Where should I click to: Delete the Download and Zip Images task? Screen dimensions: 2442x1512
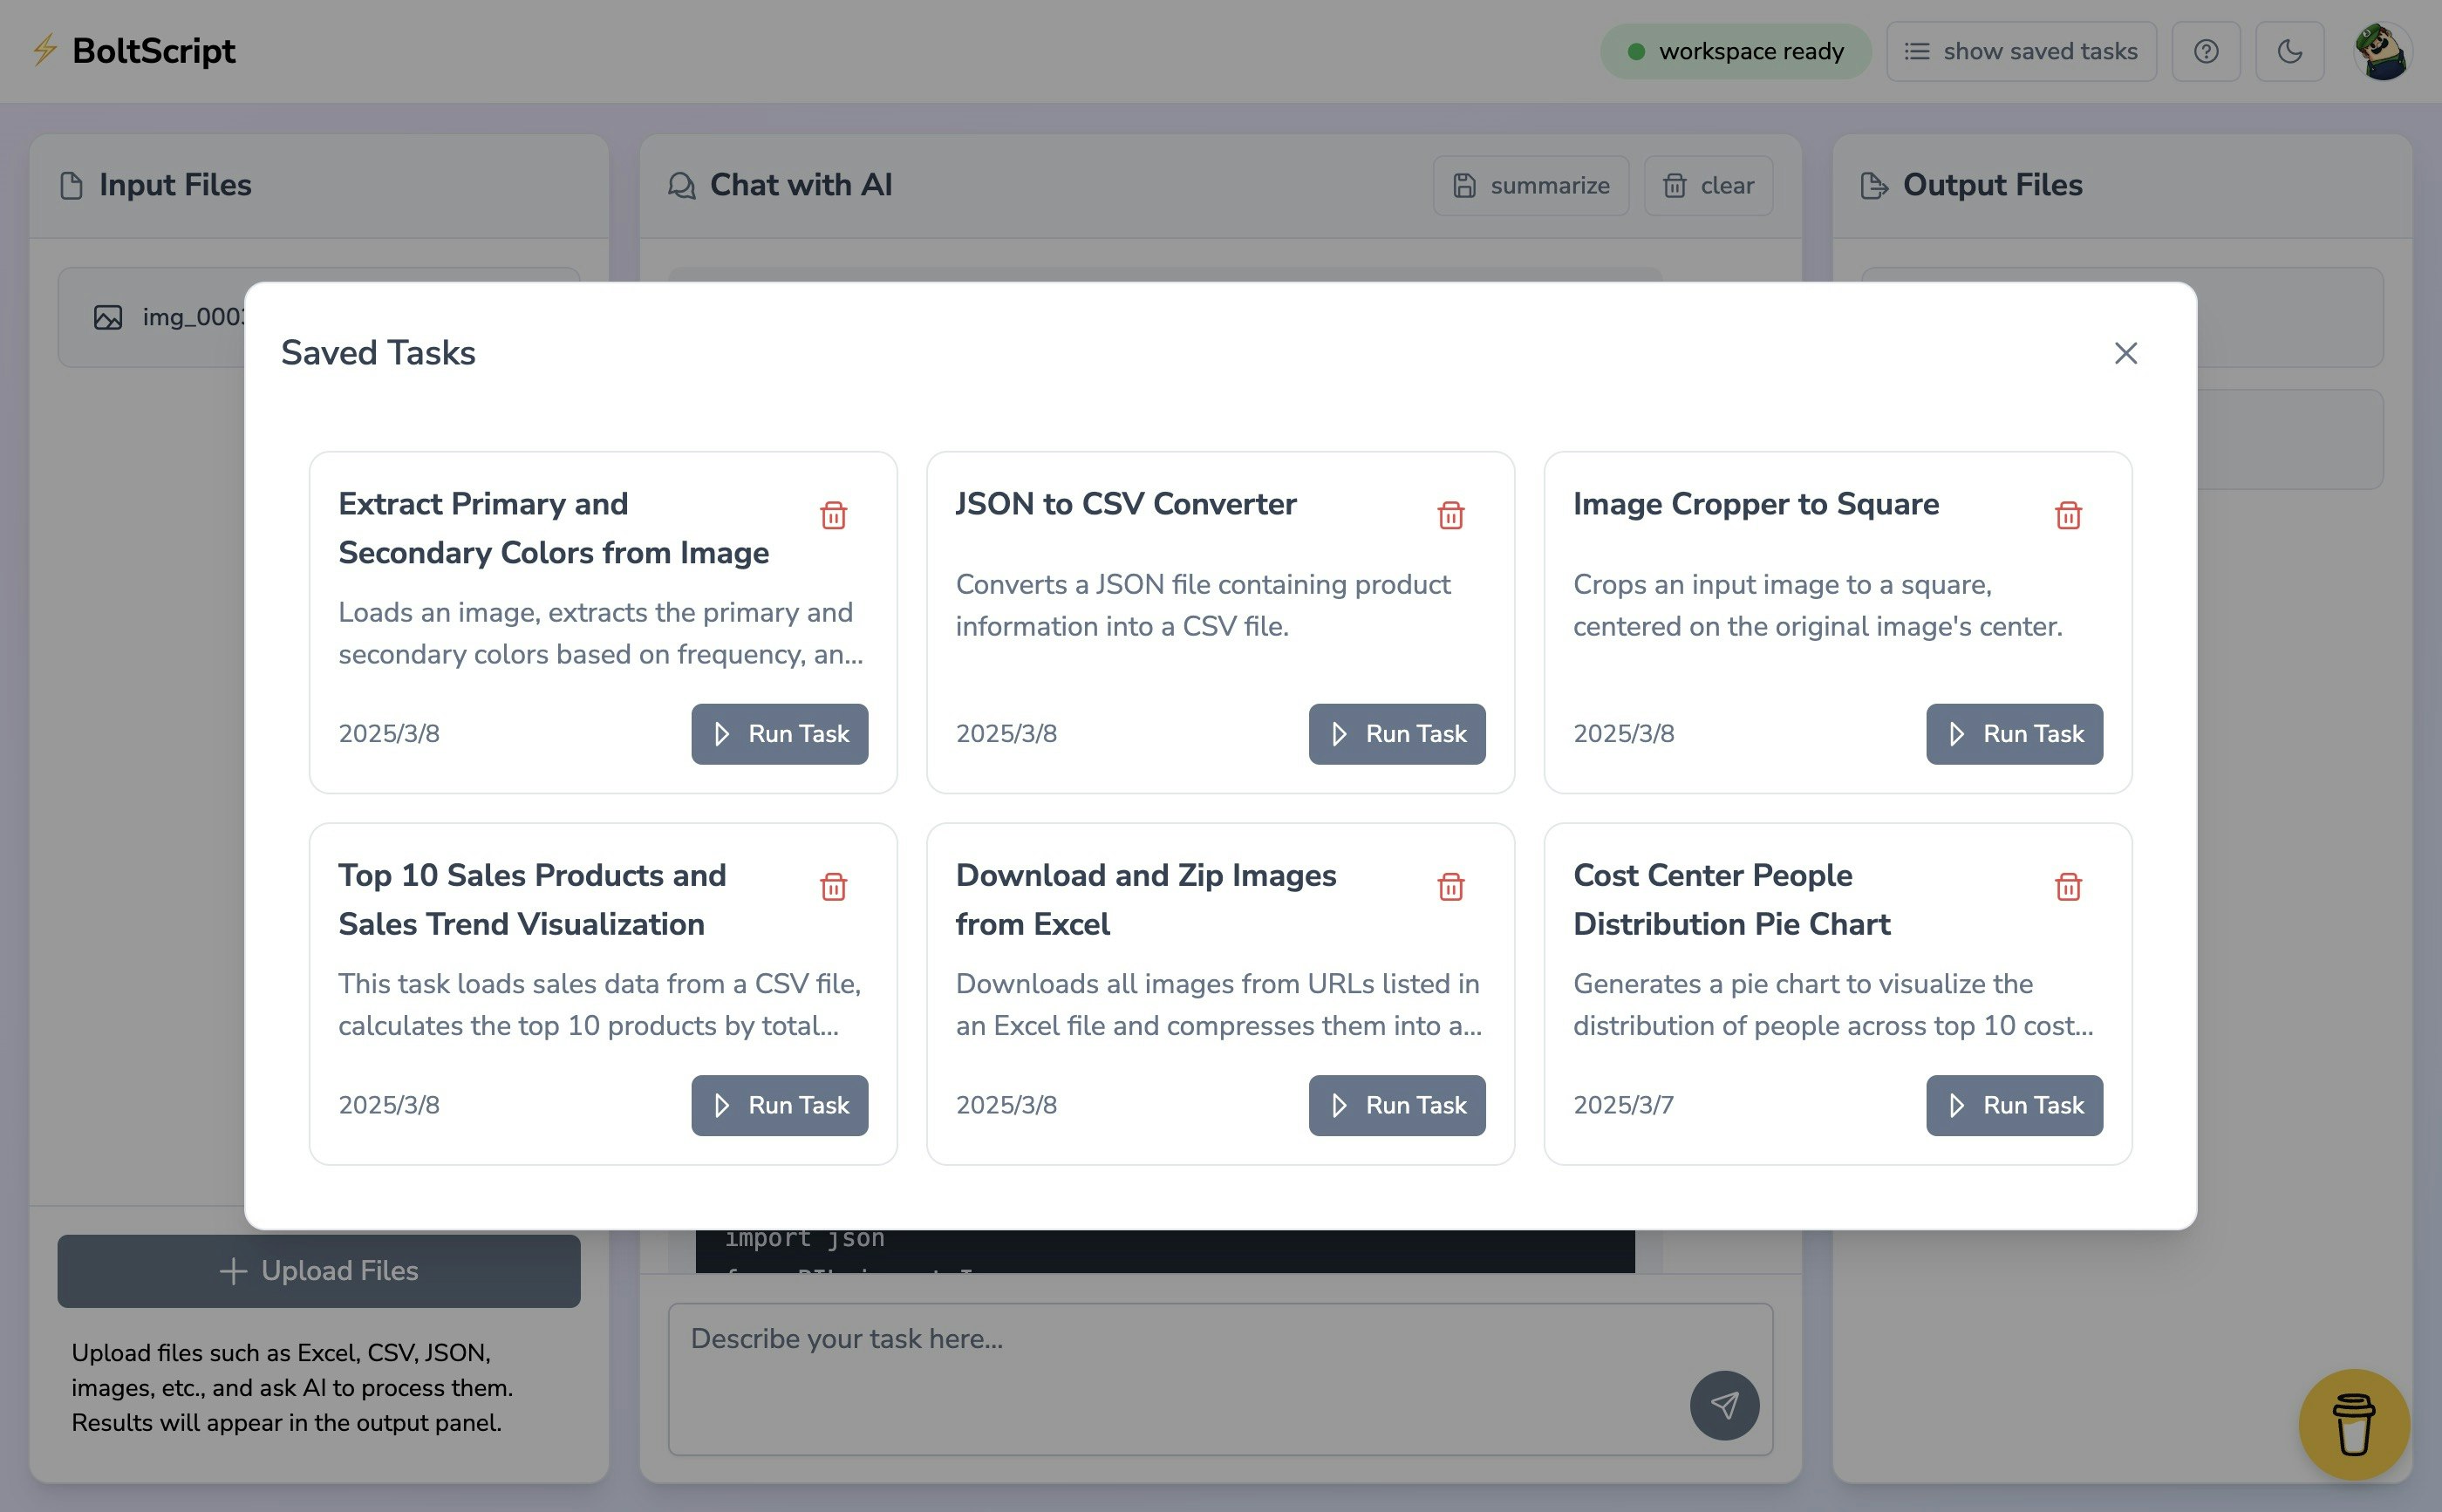[1450, 886]
